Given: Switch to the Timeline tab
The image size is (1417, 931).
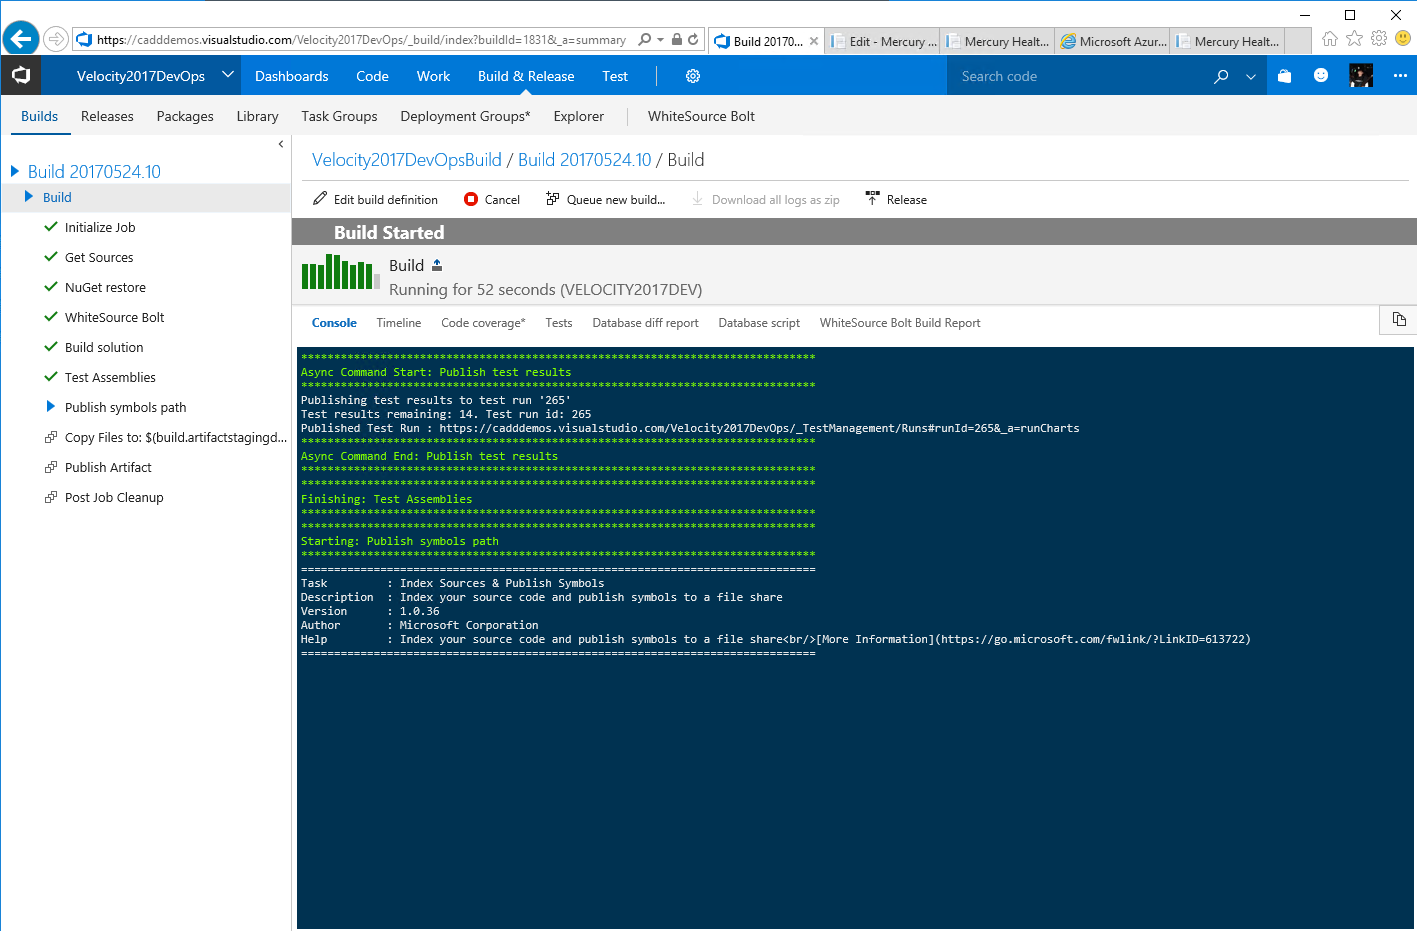Looking at the screenshot, I should [399, 323].
